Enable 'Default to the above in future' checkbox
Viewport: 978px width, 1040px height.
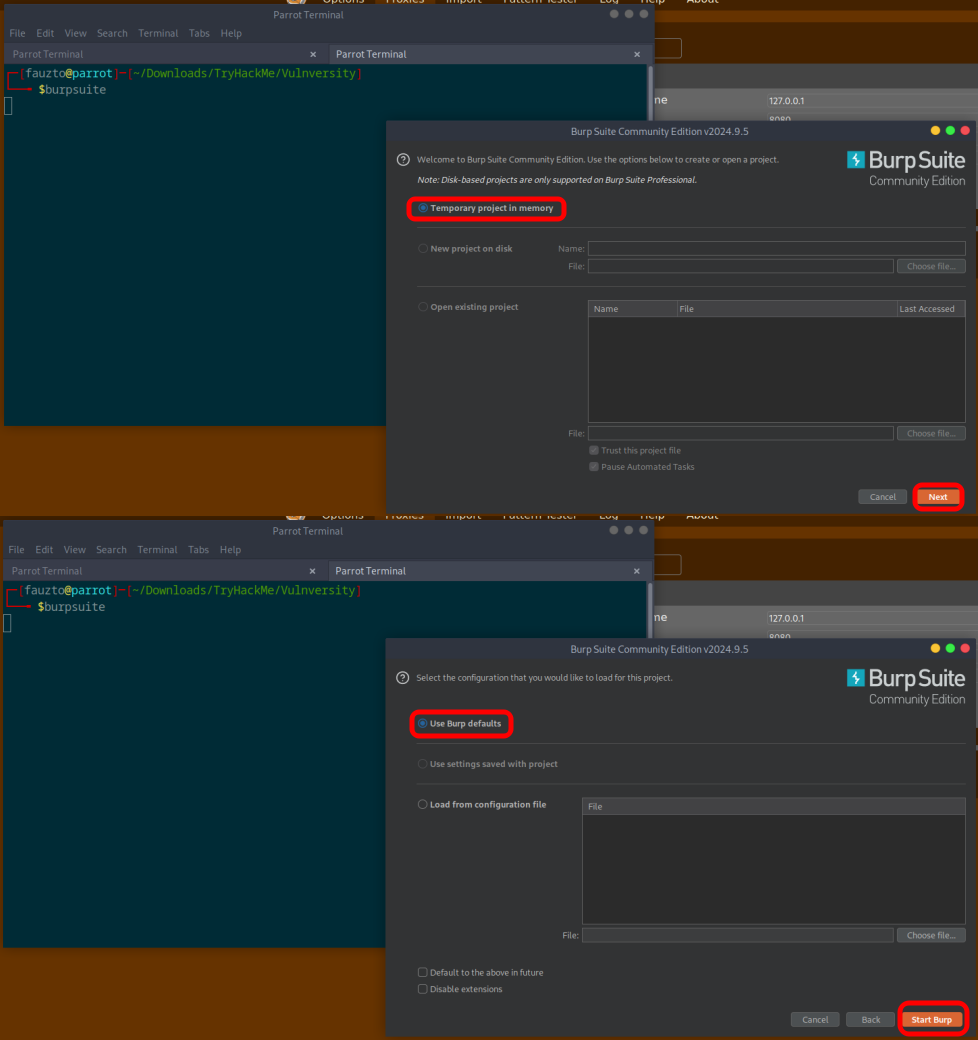tap(422, 972)
